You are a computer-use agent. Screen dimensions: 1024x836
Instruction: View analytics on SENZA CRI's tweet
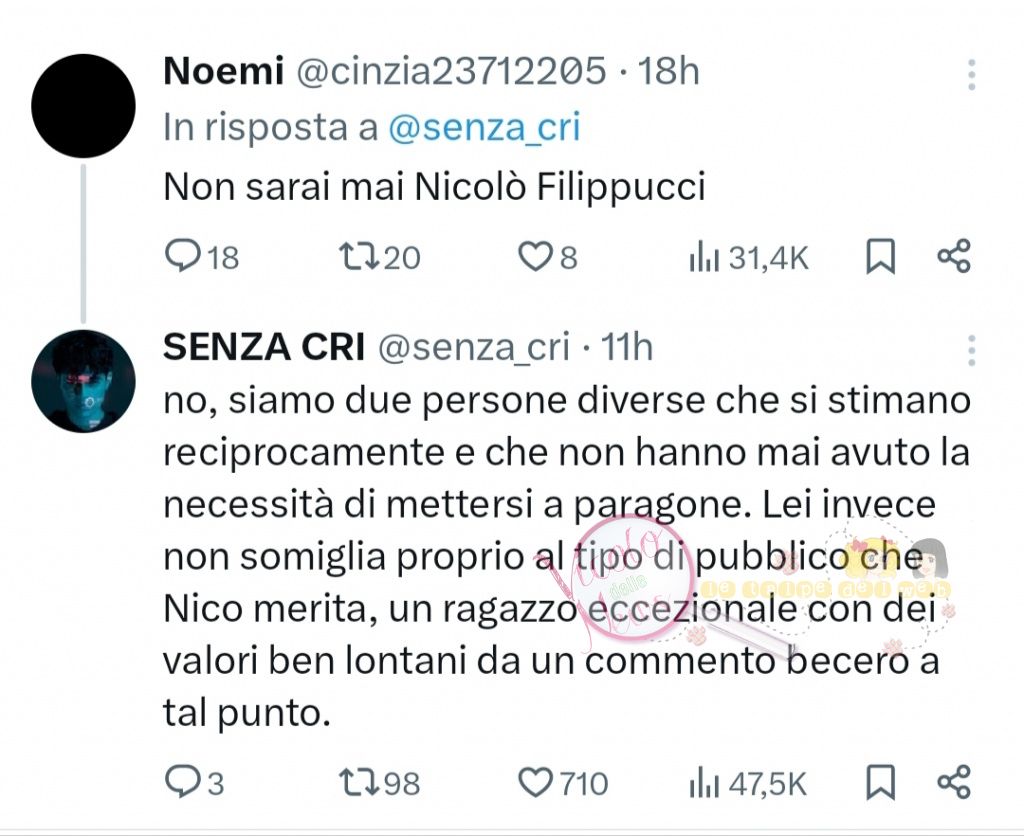[704, 782]
